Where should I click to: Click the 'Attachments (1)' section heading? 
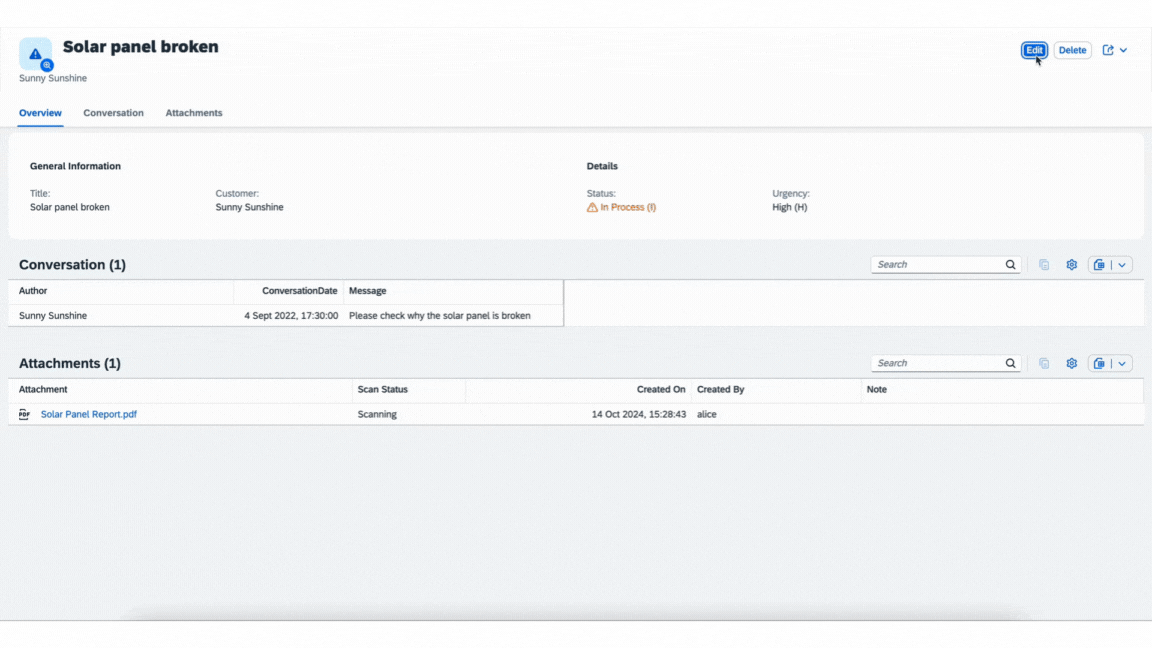[x=70, y=363]
